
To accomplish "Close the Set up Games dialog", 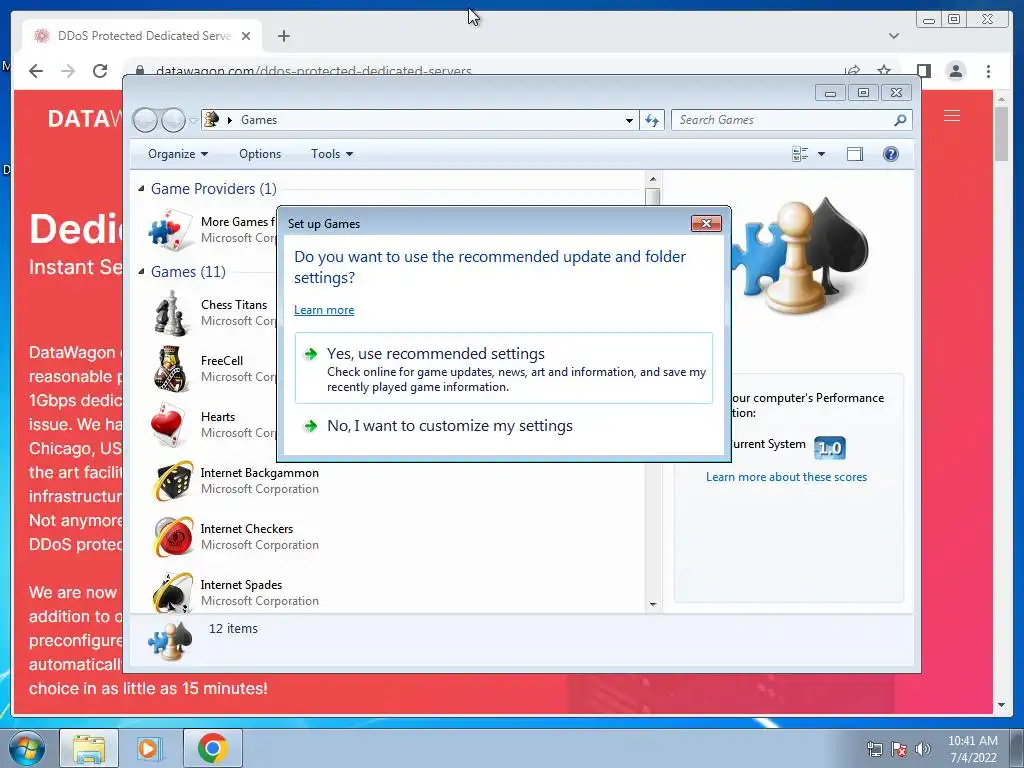I will (x=706, y=223).
